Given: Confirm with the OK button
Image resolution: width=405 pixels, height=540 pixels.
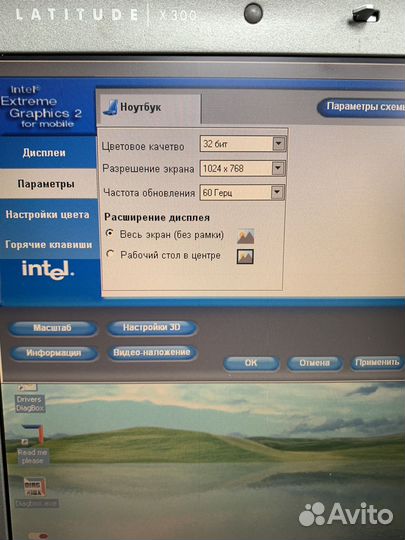Looking at the screenshot, I should 251,363.
